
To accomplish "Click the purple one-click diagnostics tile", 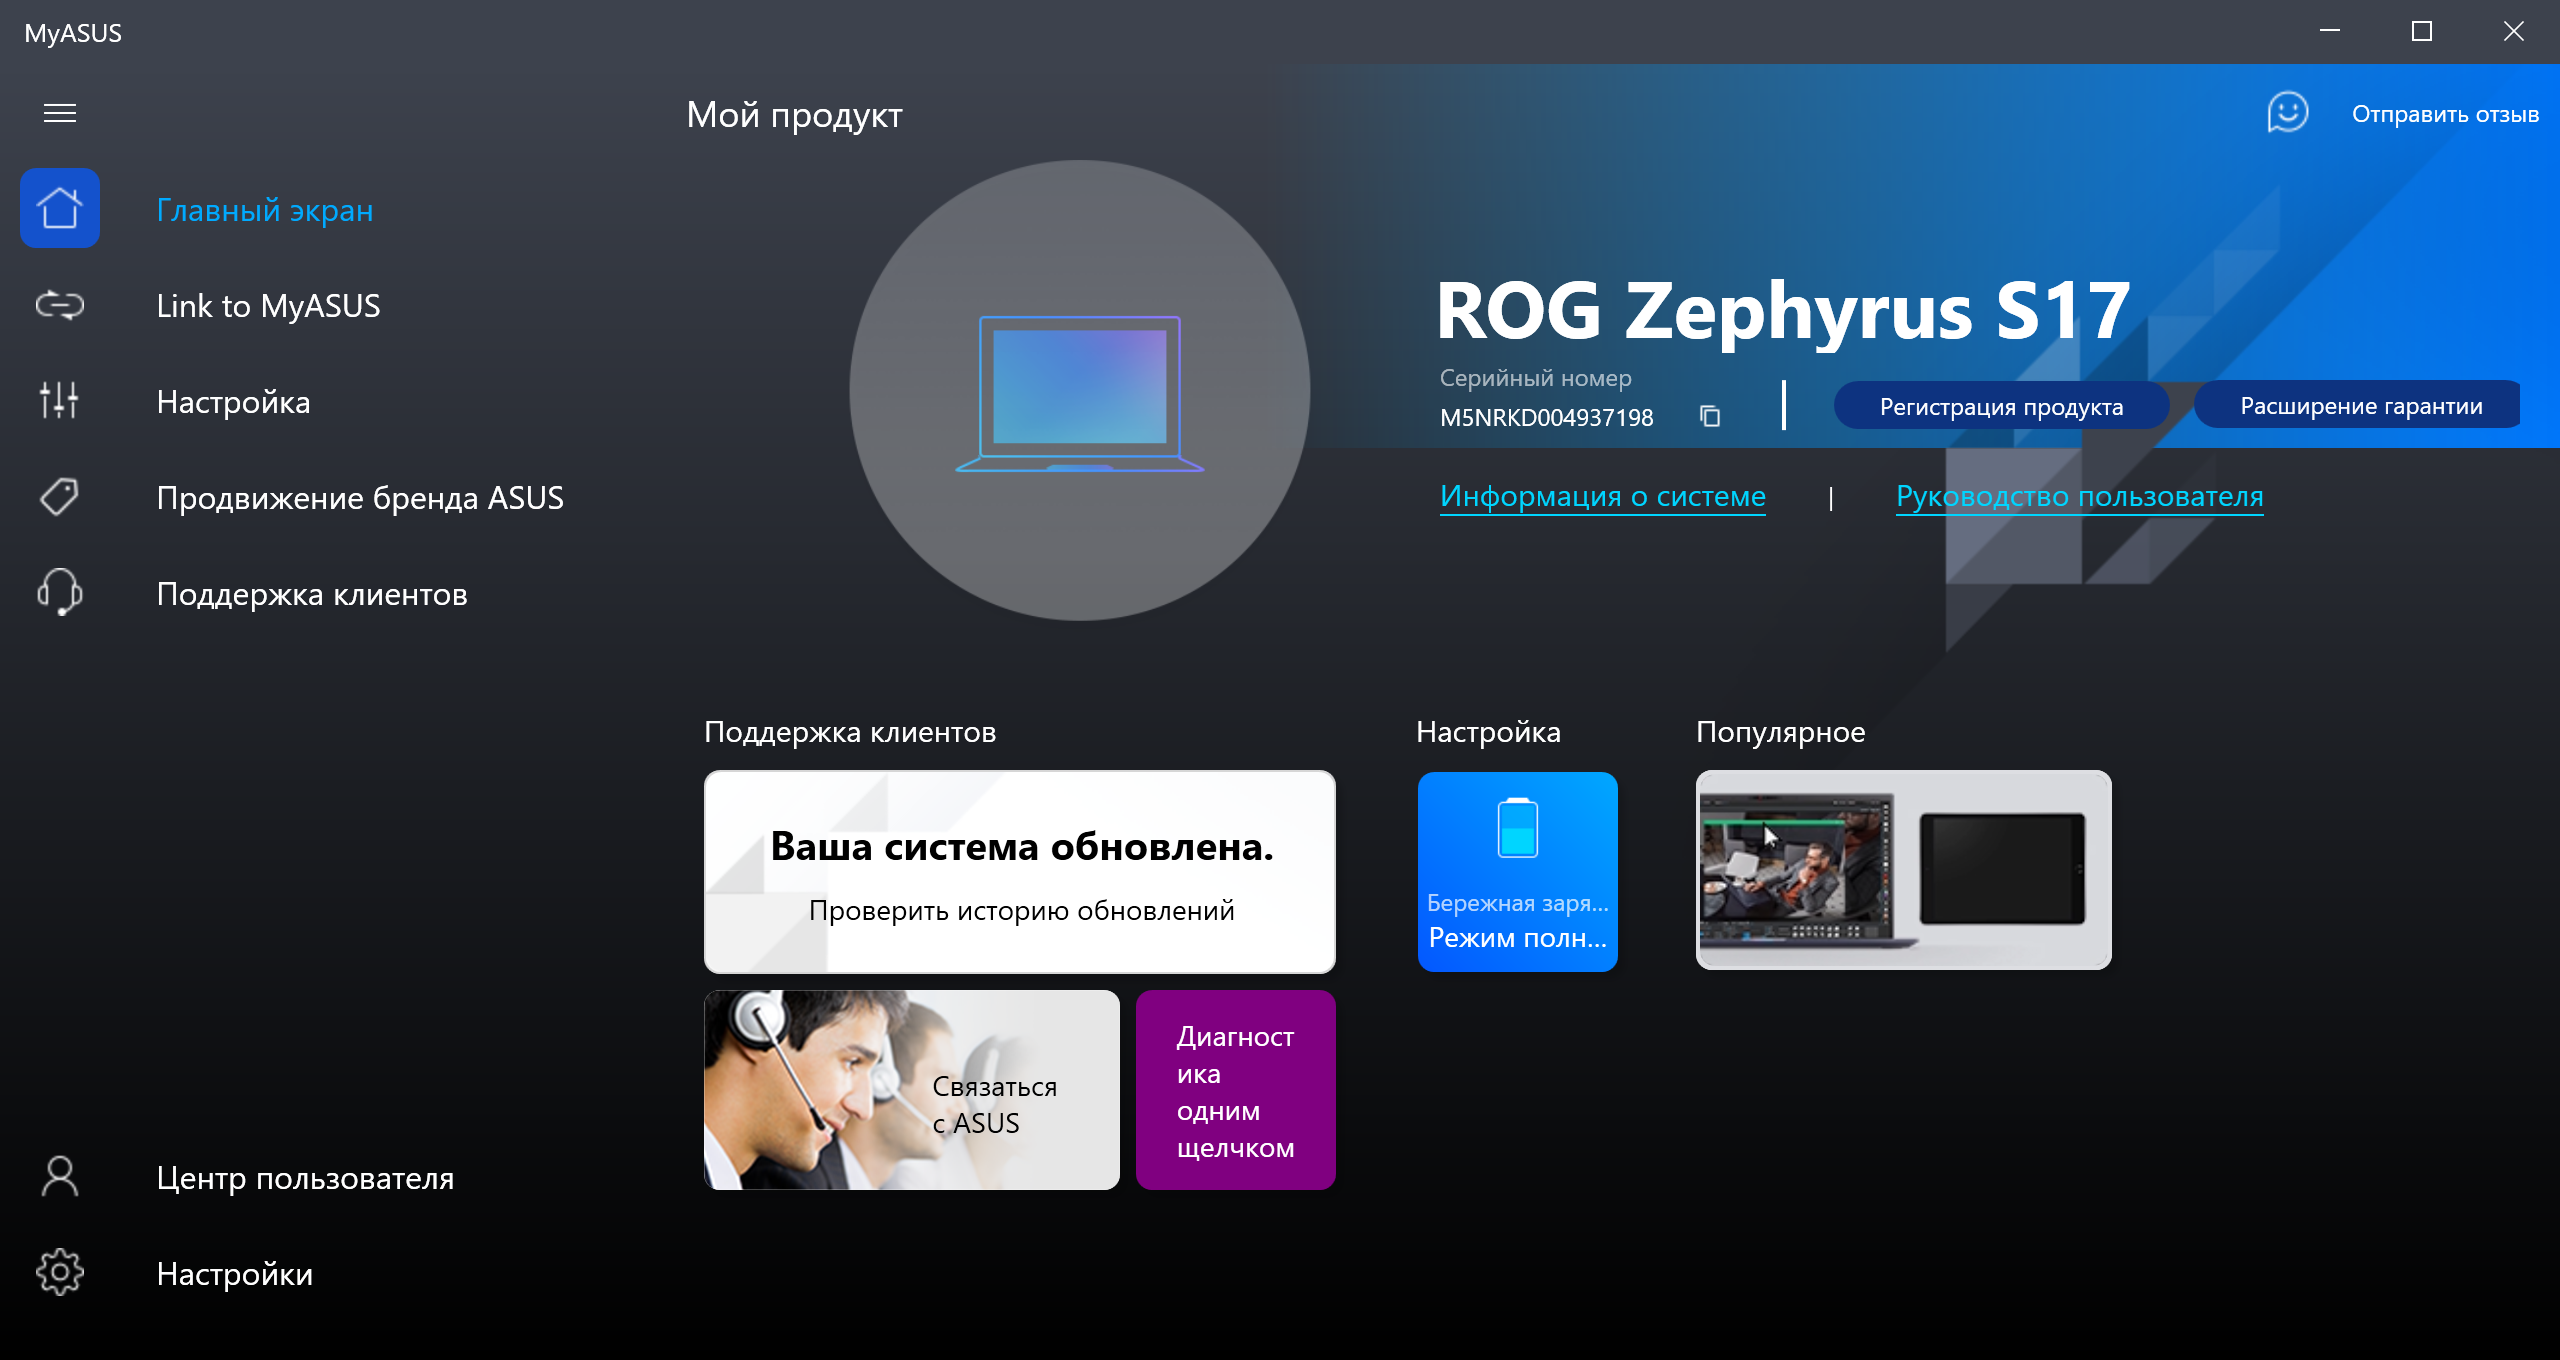I will click(1235, 1090).
